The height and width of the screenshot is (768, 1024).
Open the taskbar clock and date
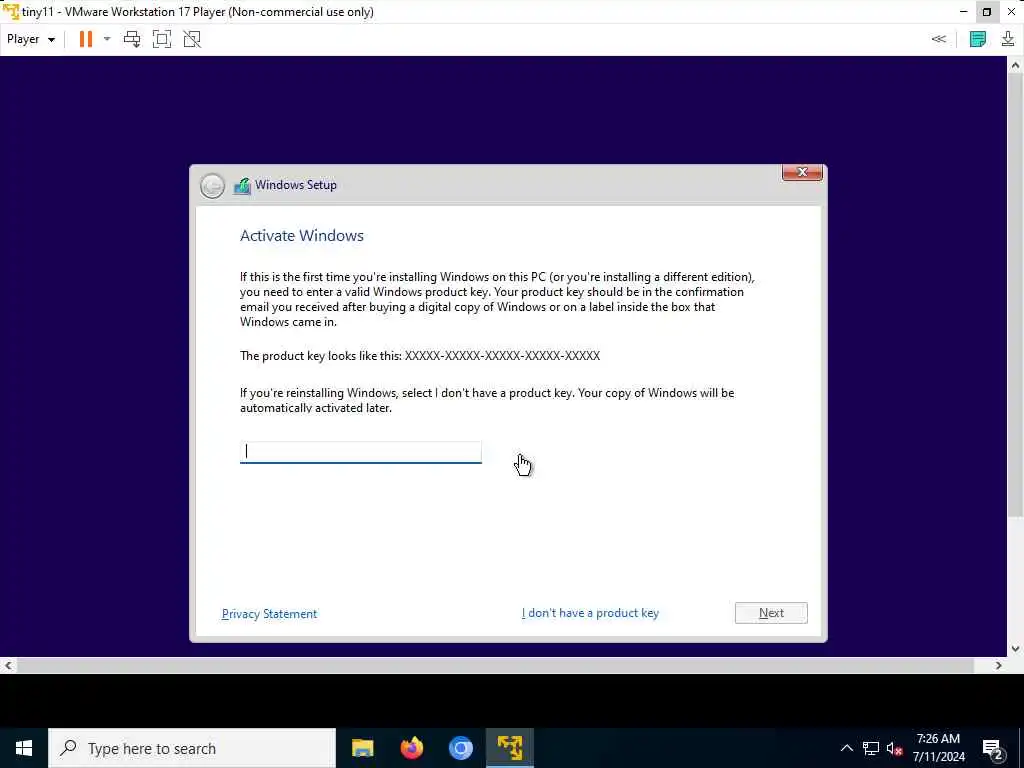[938, 748]
